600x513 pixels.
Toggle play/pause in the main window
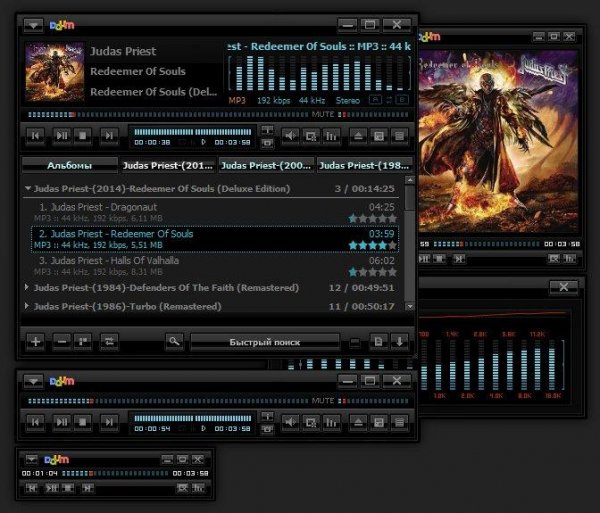pos(62,136)
